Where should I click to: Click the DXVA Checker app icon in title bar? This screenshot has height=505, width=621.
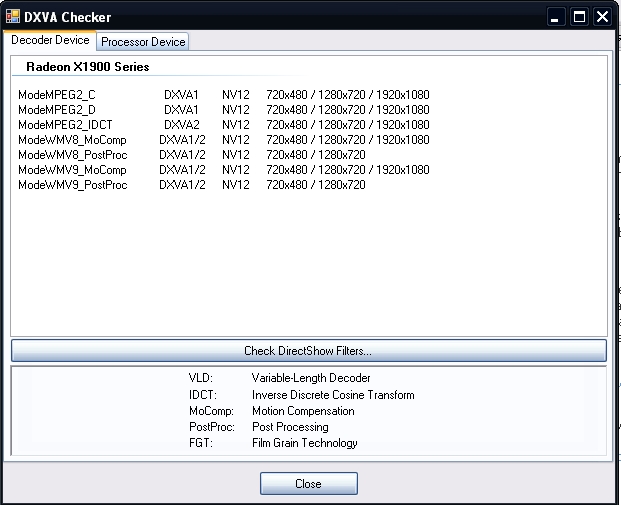point(13,16)
